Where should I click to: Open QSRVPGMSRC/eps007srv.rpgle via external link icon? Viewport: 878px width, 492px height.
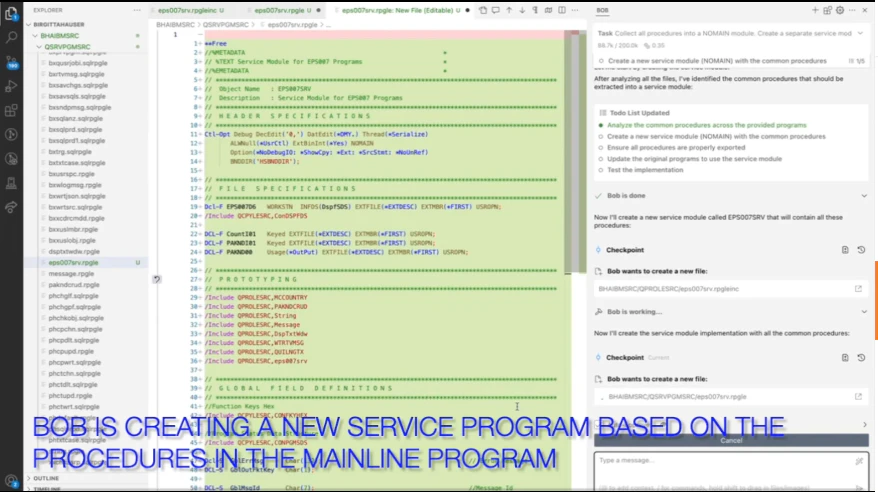pyautogui.click(x=858, y=396)
